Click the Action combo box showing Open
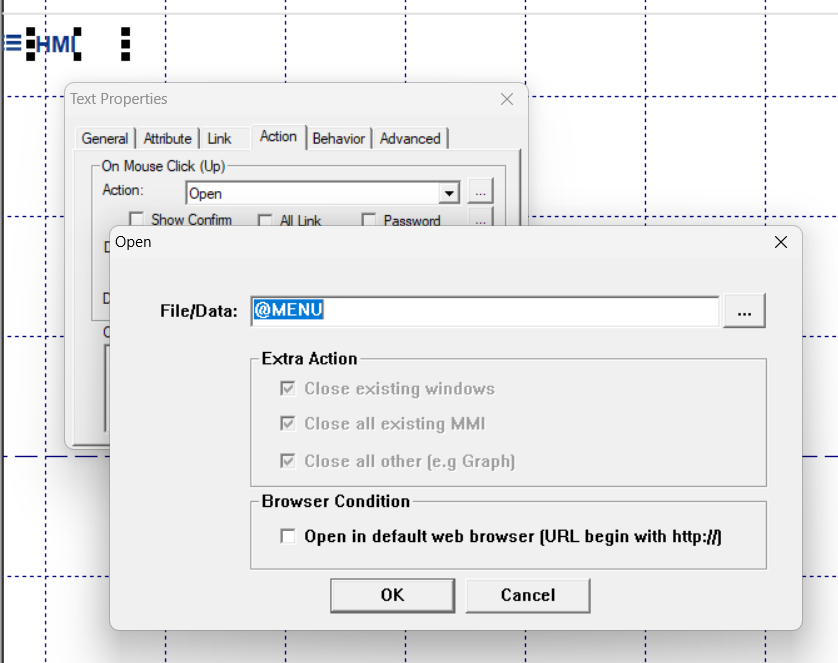This screenshot has height=663, width=838. 312,193
